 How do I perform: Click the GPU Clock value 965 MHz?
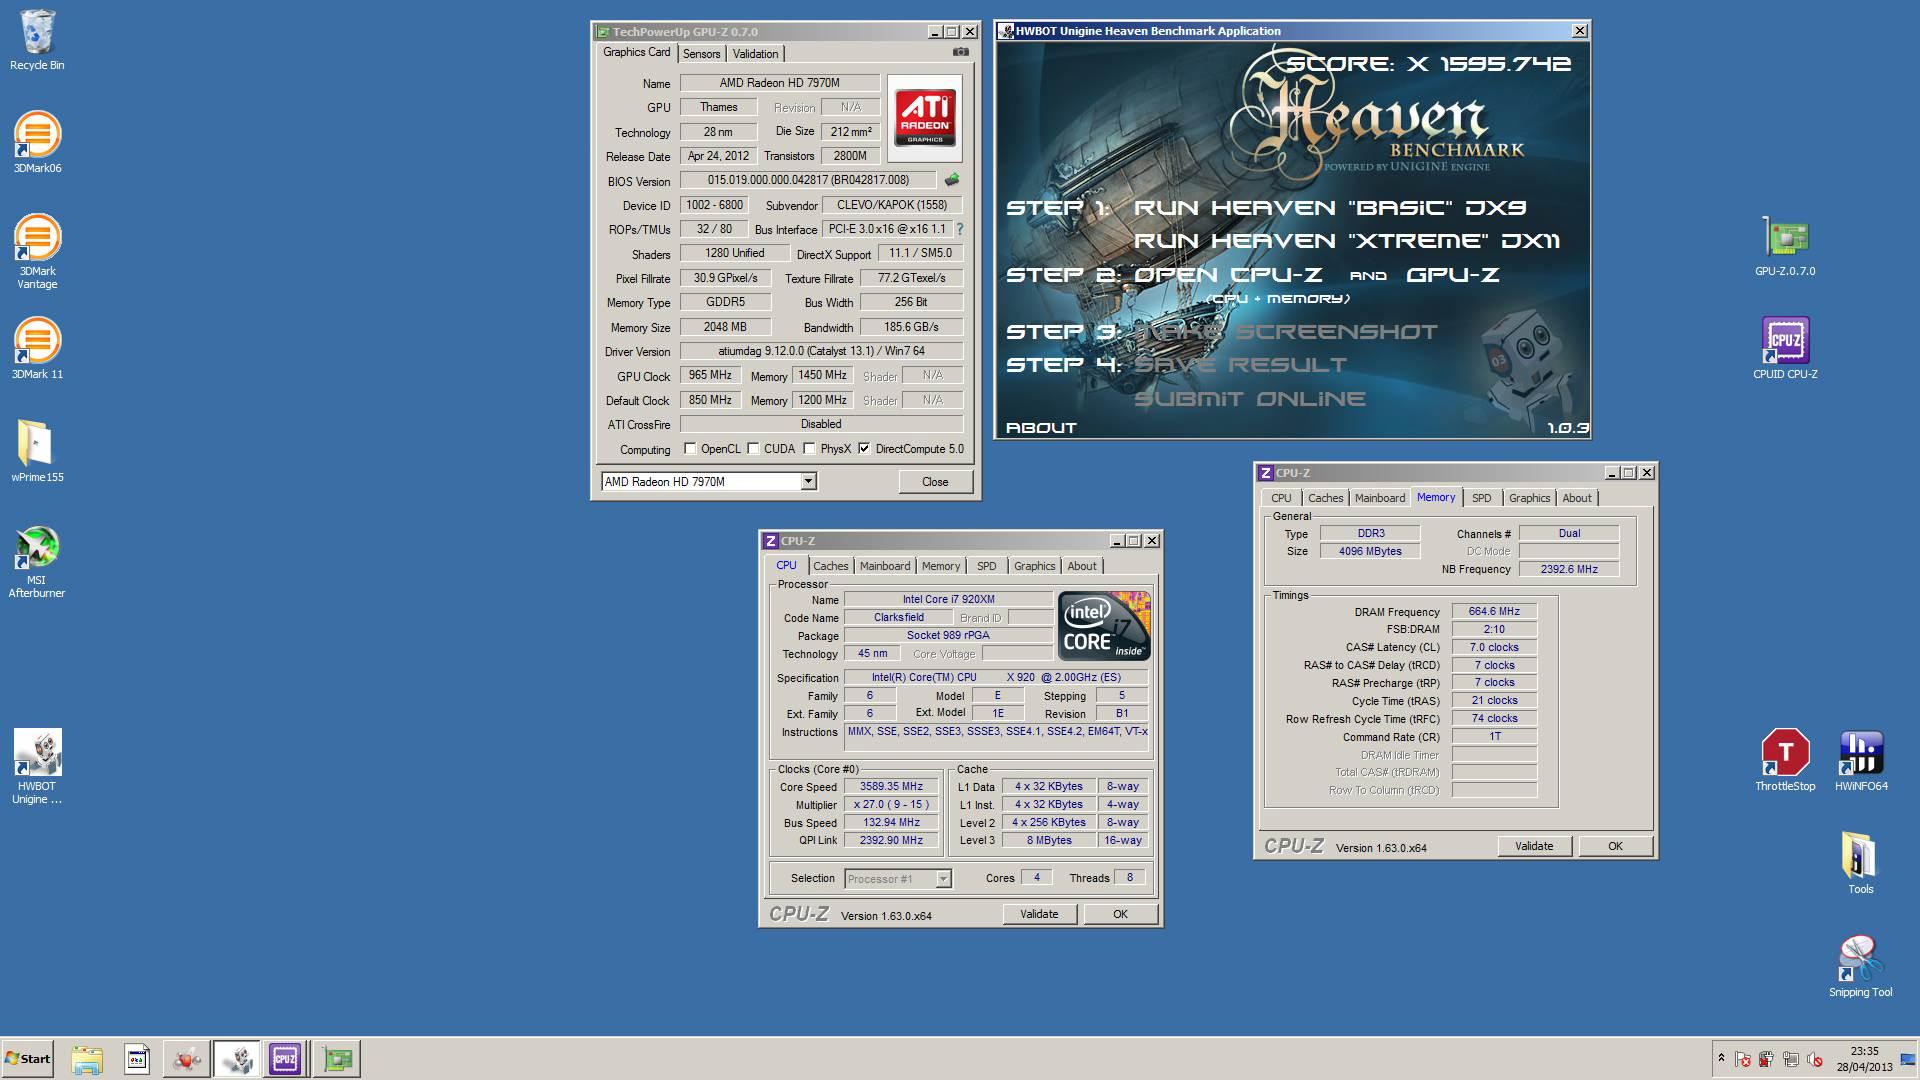click(710, 375)
